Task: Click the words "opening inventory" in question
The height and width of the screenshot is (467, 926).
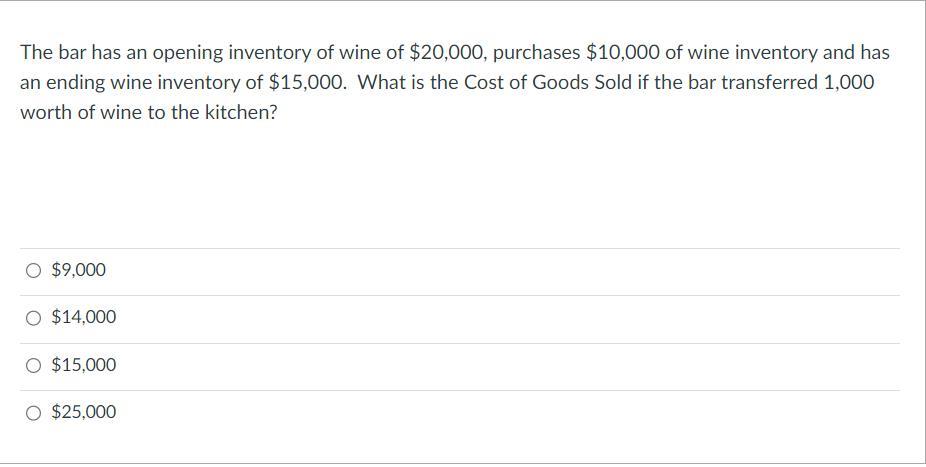Action: (x=232, y=52)
